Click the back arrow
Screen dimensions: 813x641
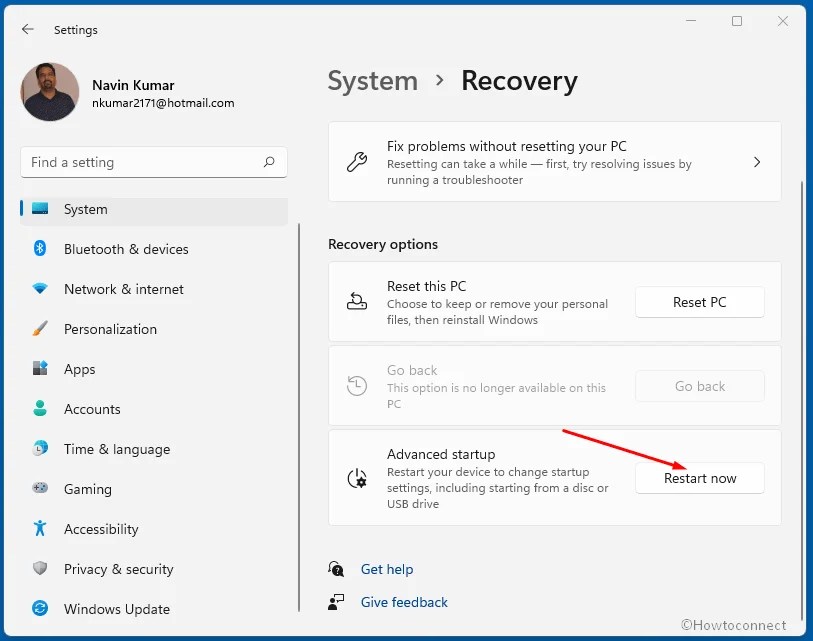click(28, 30)
